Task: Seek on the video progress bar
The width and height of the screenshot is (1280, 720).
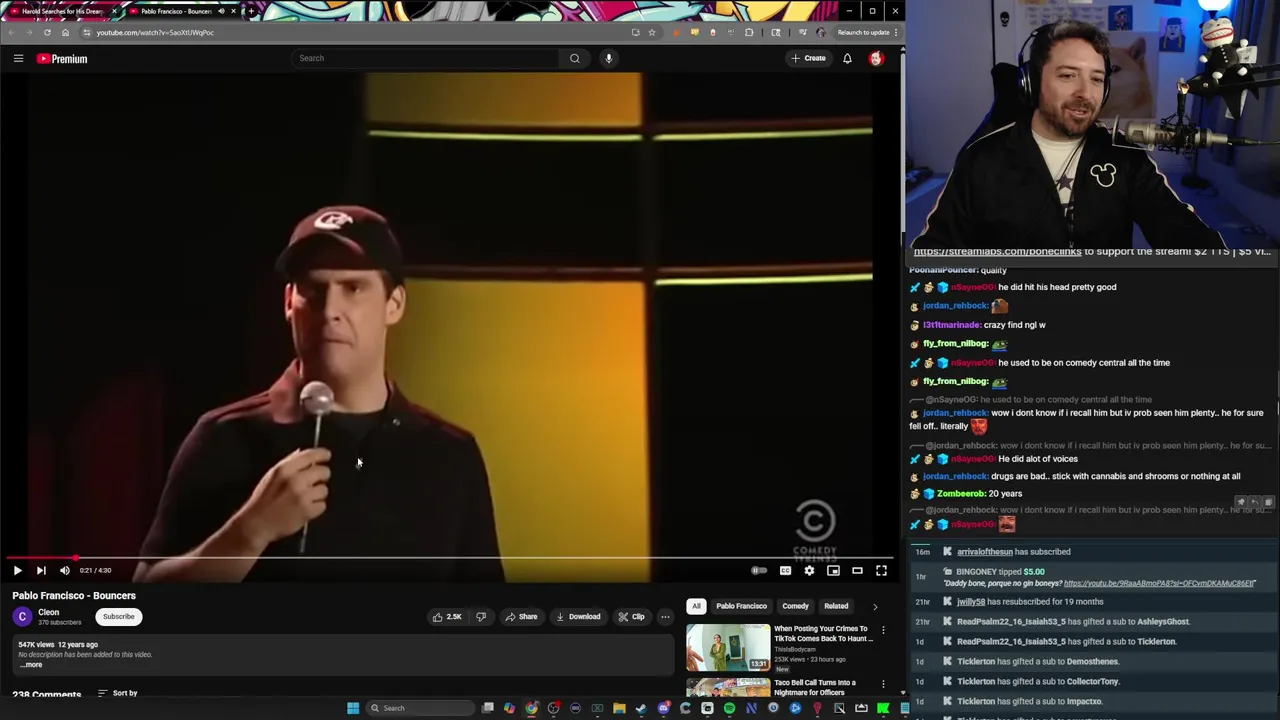Action: coord(450,558)
